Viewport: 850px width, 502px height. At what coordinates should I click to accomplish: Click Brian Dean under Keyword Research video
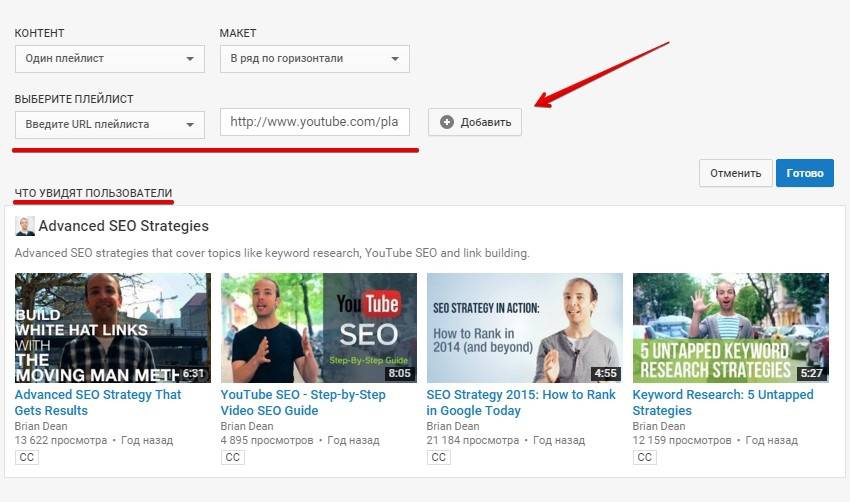click(x=659, y=426)
